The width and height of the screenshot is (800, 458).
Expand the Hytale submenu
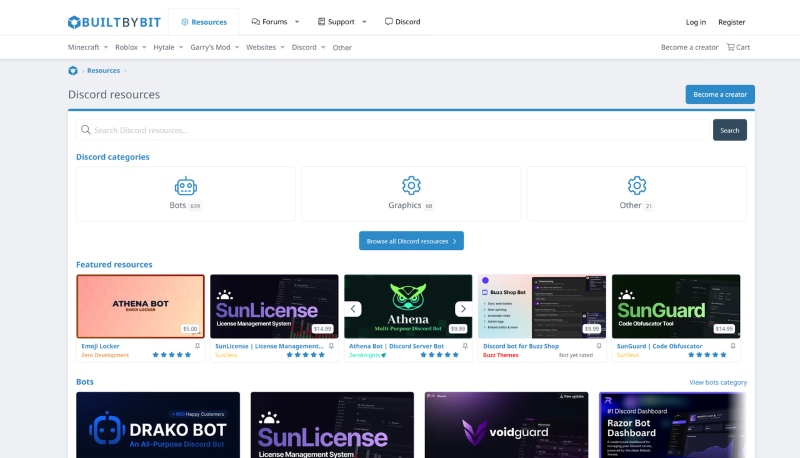pos(181,47)
